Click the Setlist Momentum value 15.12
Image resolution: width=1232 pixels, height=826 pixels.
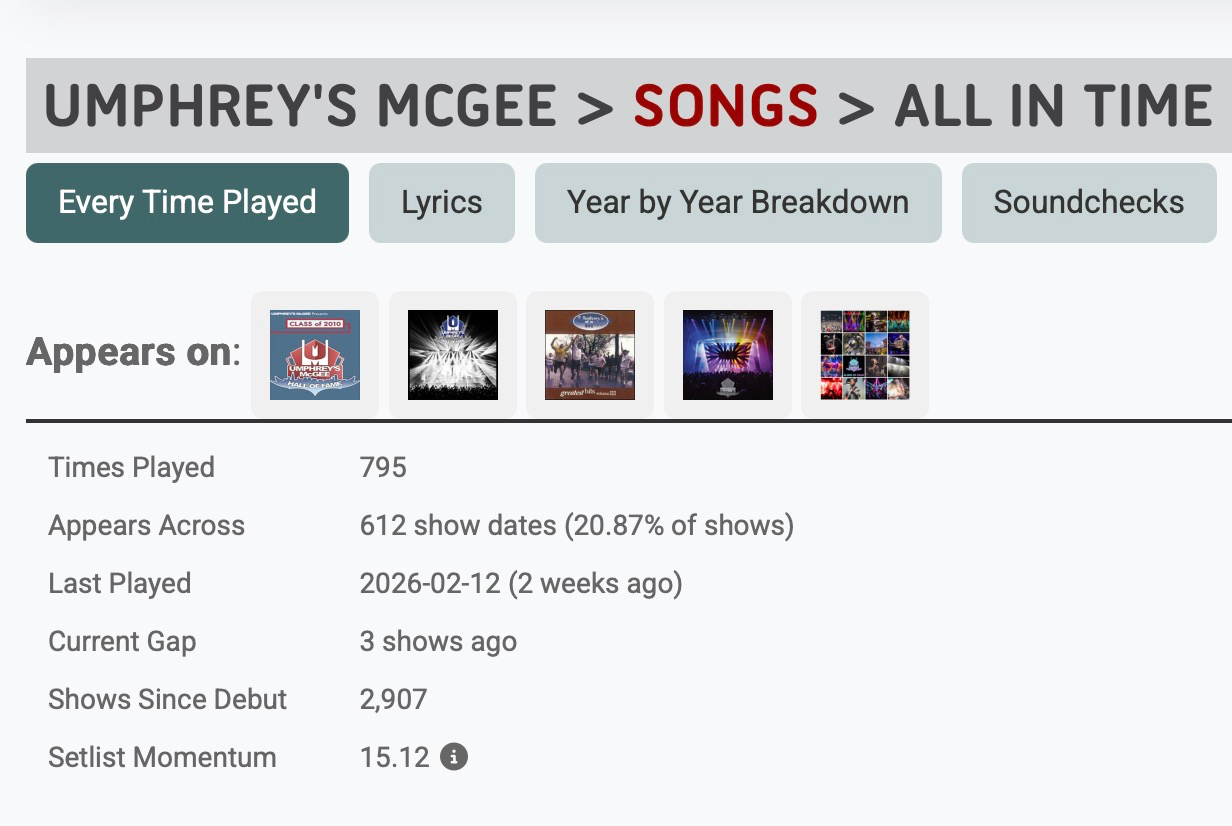(x=394, y=758)
